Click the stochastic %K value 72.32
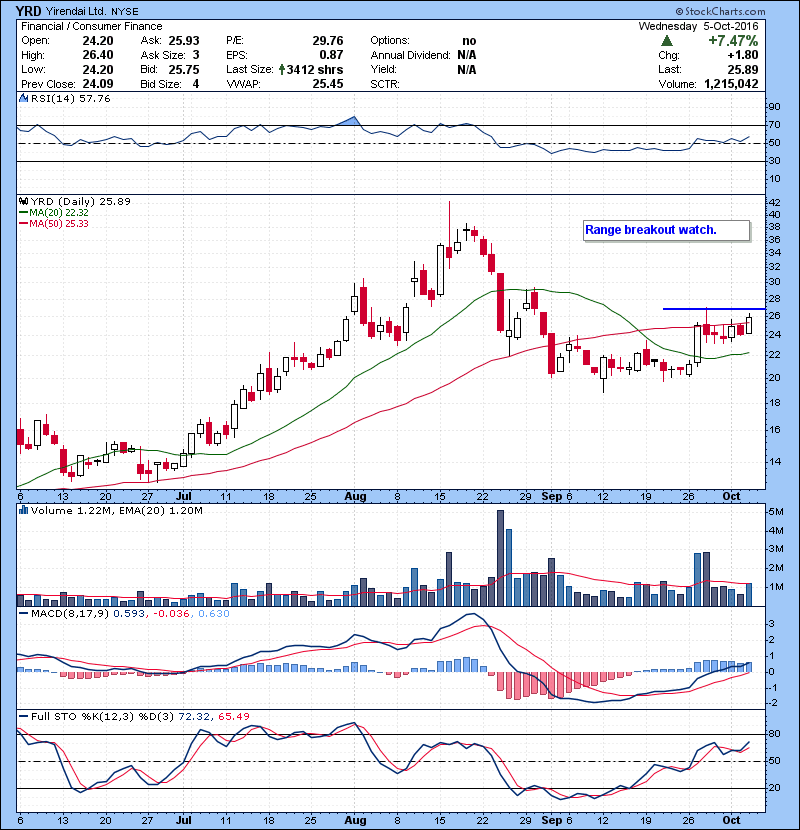This screenshot has width=800, height=830. (x=194, y=717)
